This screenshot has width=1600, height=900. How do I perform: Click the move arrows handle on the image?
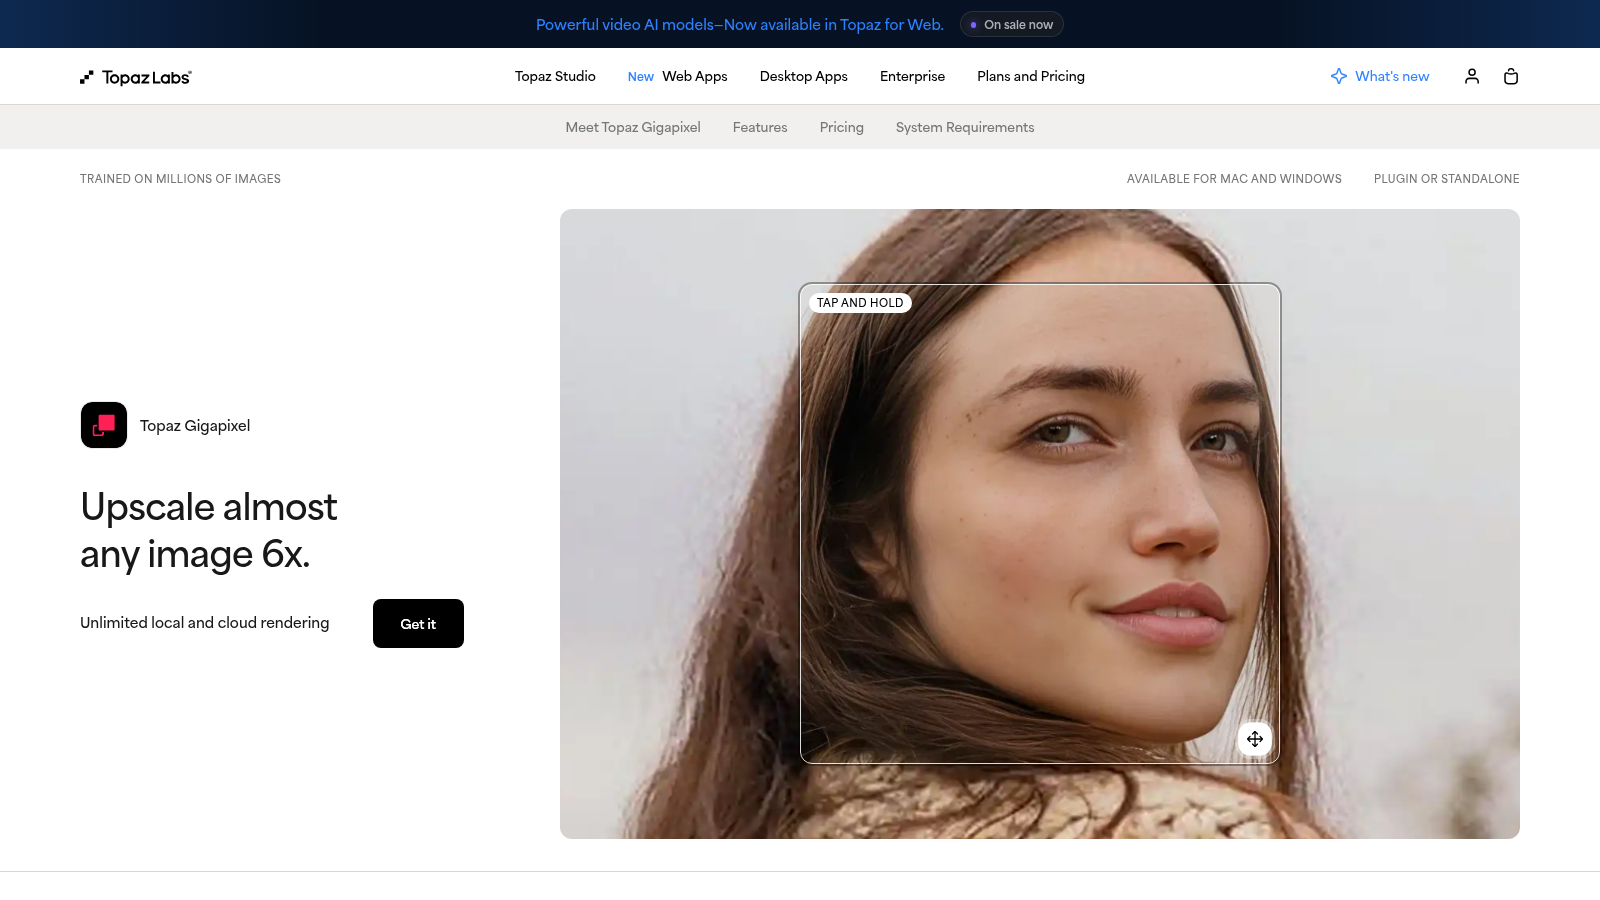(1255, 739)
